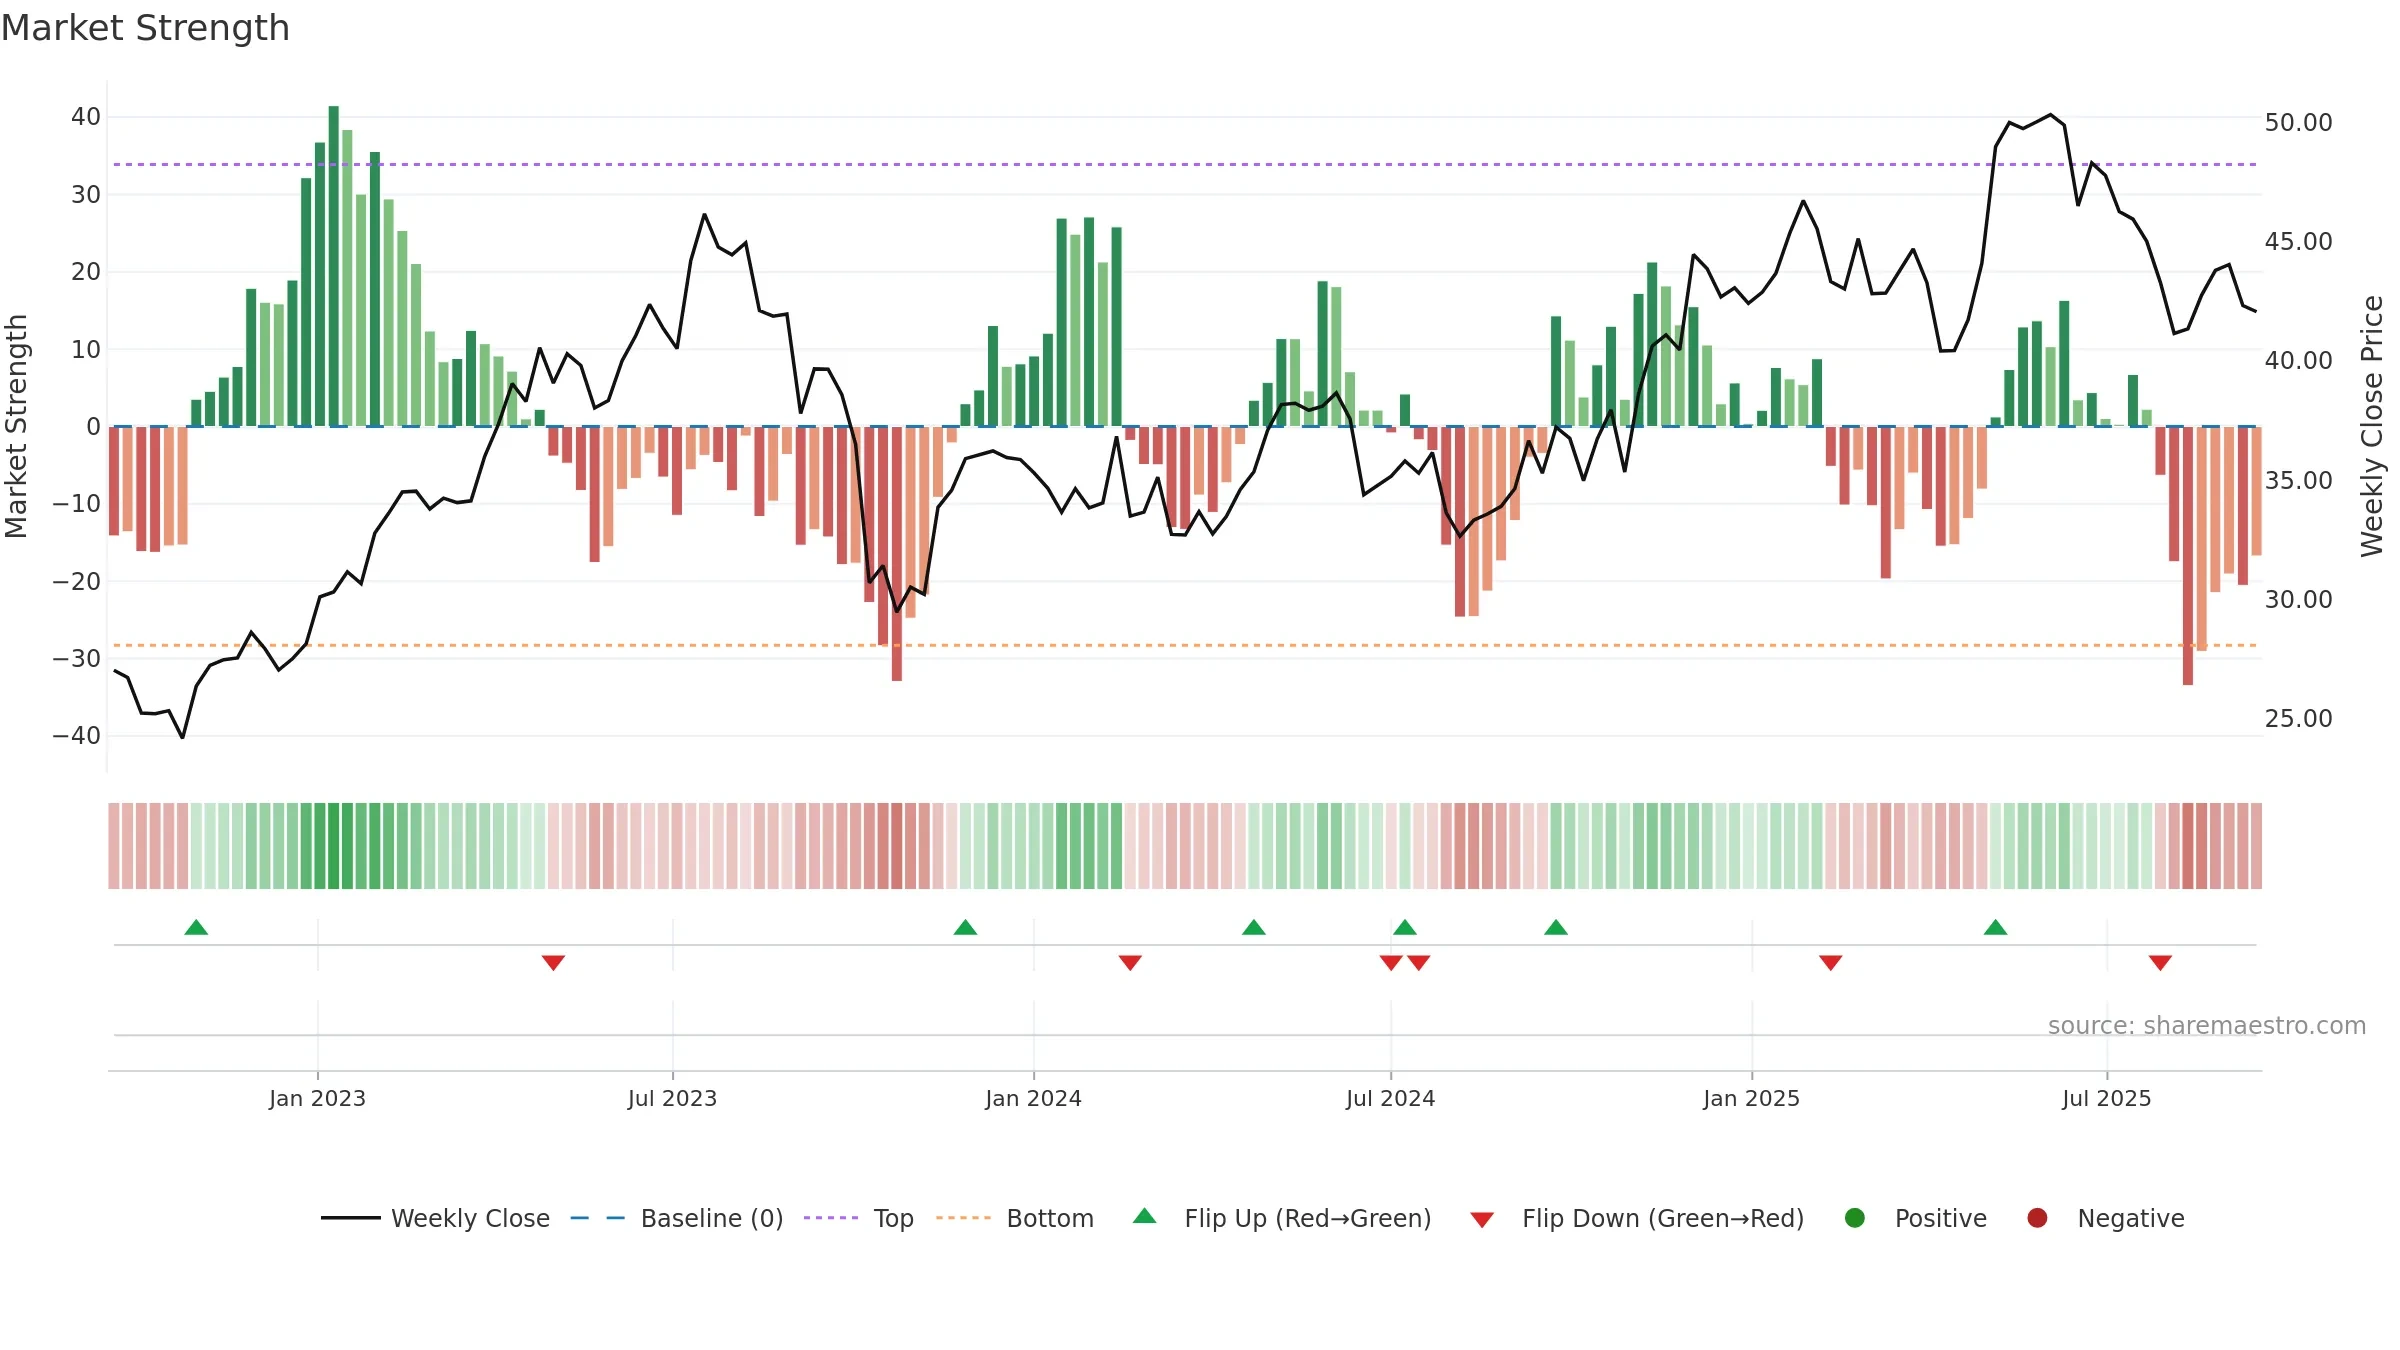This screenshot has width=2400, height=1350.
Task: Click the 35.00 price tick on the right axis
Action: click(2298, 481)
